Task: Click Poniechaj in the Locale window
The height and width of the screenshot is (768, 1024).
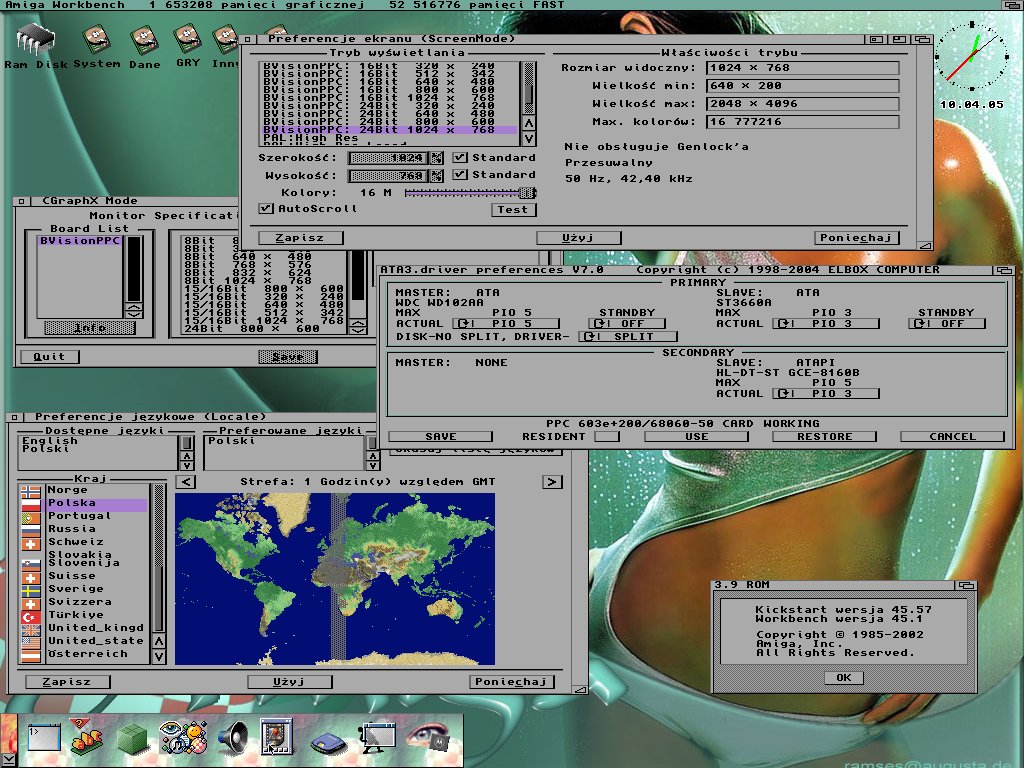Action: [x=512, y=682]
